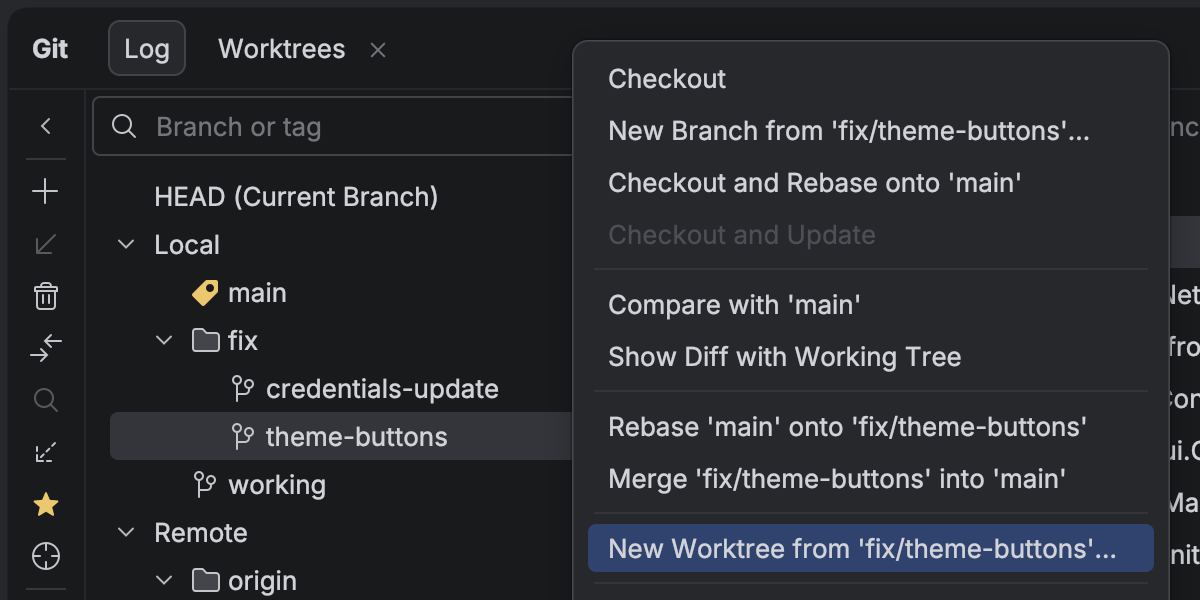Viewport: 1200px width, 600px height.
Task: Choose New Worktree from 'fix/theme-buttons'
Action: tap(862, 548)
